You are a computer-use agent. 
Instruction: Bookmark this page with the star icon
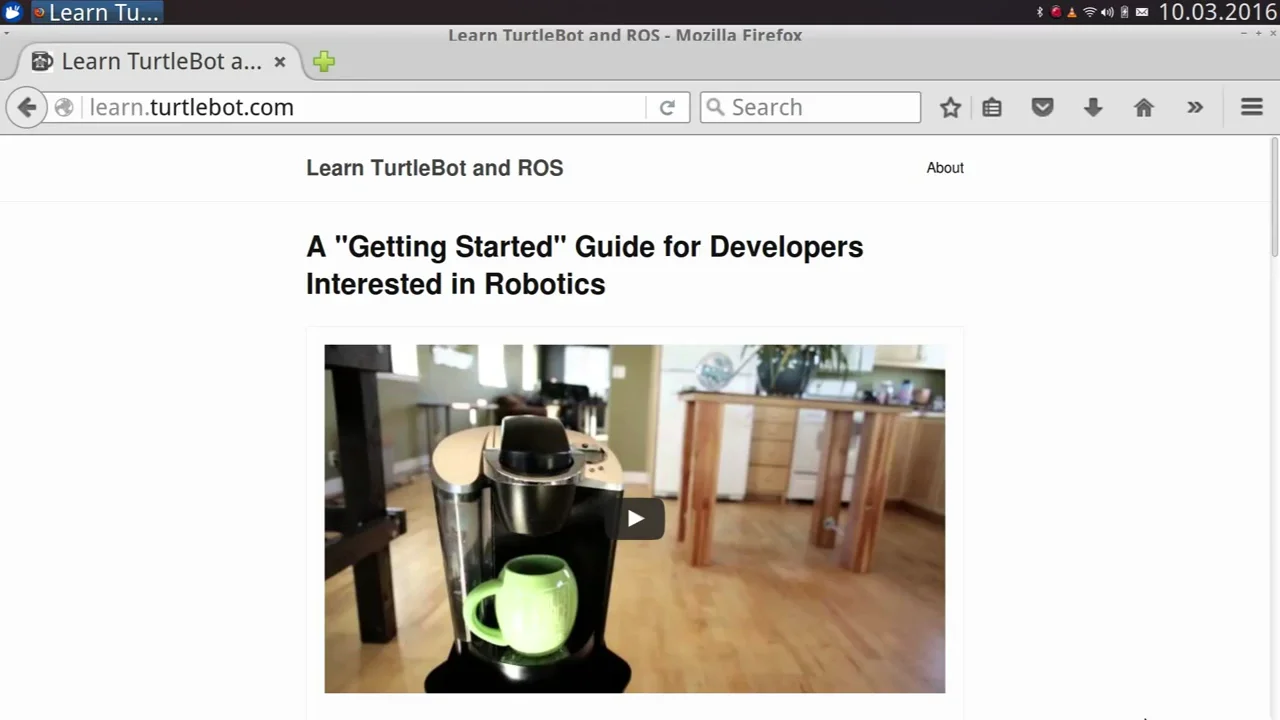click(x=950, y=107)
